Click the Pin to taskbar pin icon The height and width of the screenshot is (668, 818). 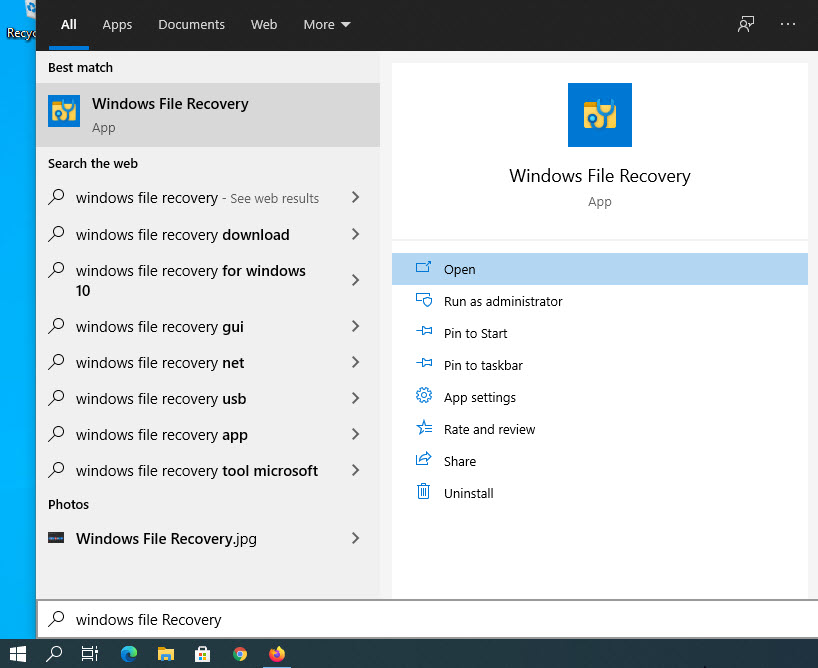[424, 363]
